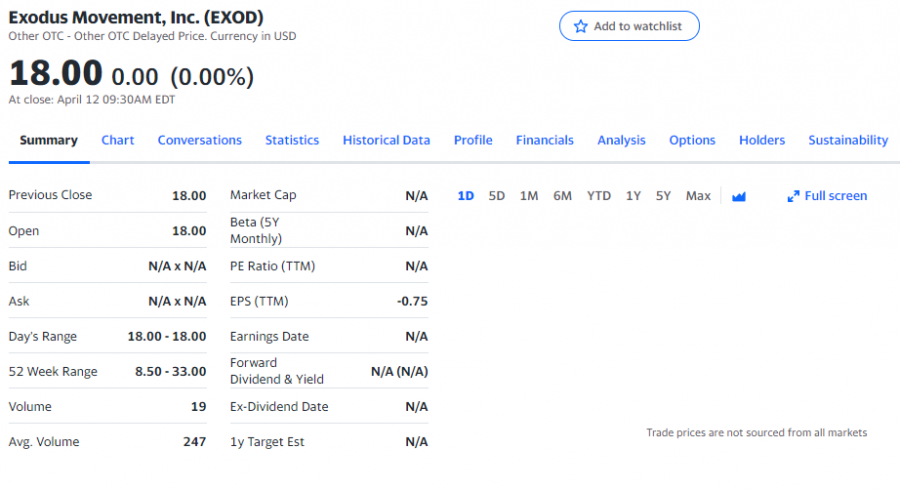The height and width of the screenshot is (490, 900).
Task: Open the Statistics tab
Action: coord(292,140)
